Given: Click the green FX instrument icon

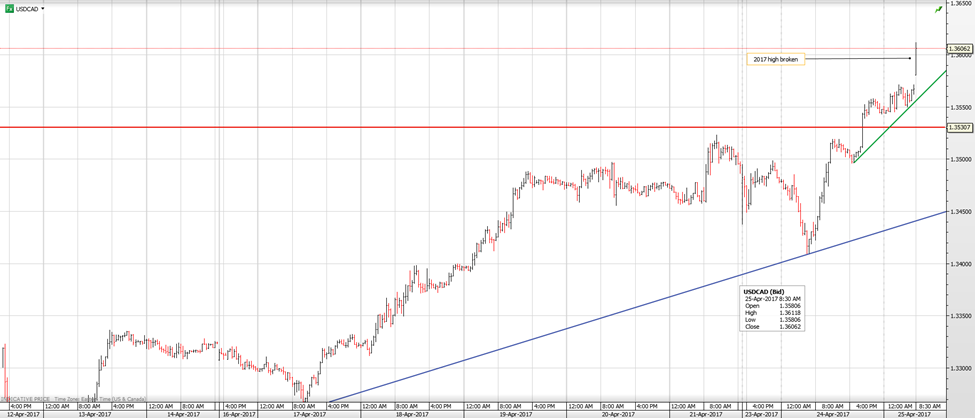Looking at the screenshot, I should click(x=8, y=8).
